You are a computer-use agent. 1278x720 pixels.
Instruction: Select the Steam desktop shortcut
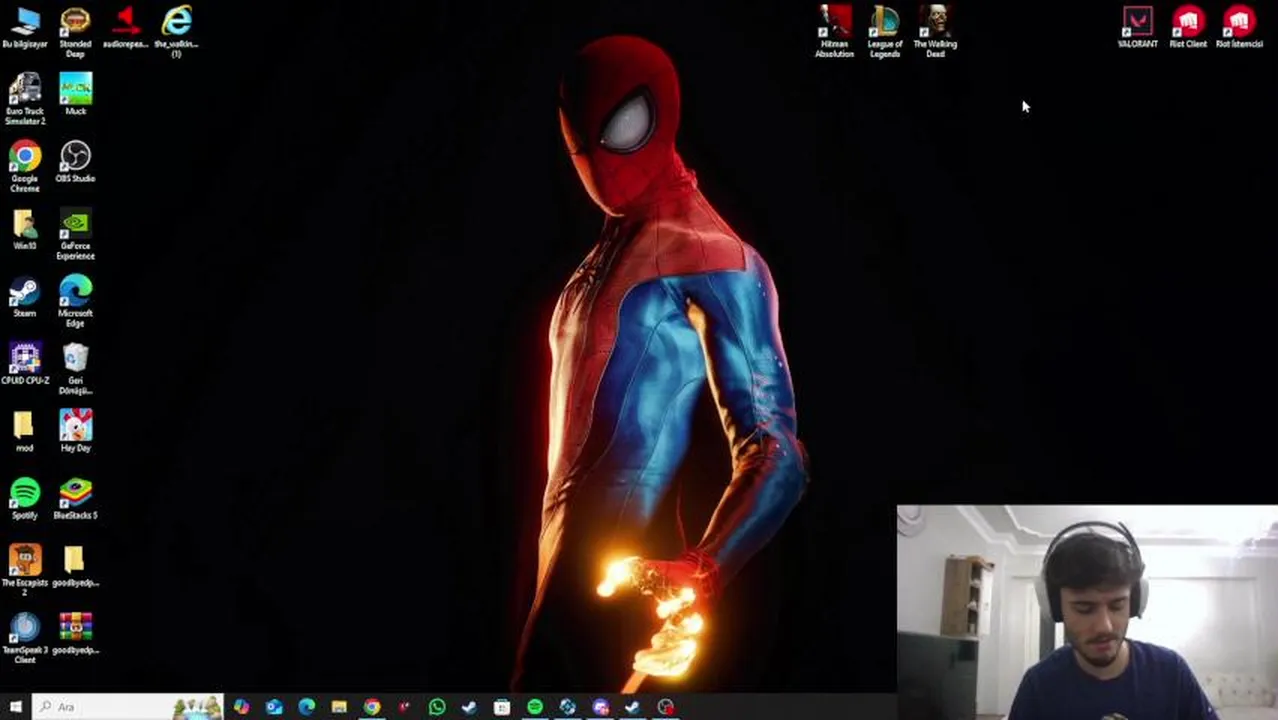pos(25,297)
